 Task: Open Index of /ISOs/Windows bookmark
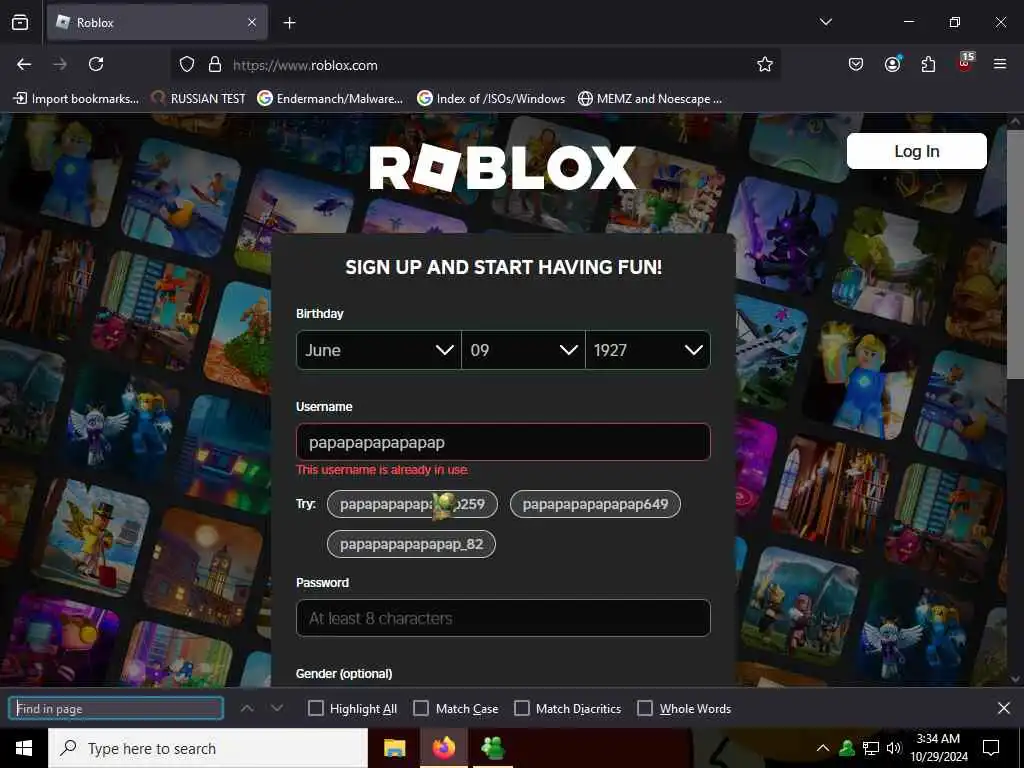(x=491, y=99)
